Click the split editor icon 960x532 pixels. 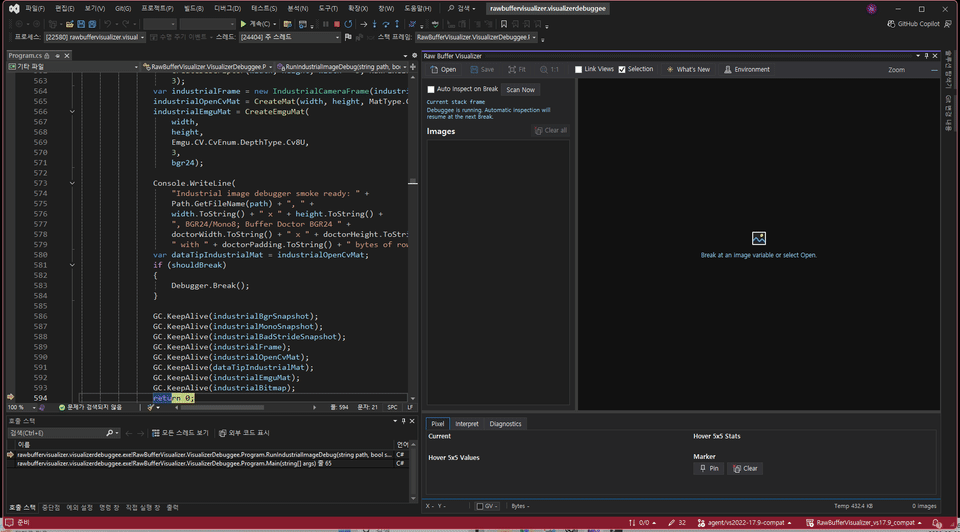(413, 66)
